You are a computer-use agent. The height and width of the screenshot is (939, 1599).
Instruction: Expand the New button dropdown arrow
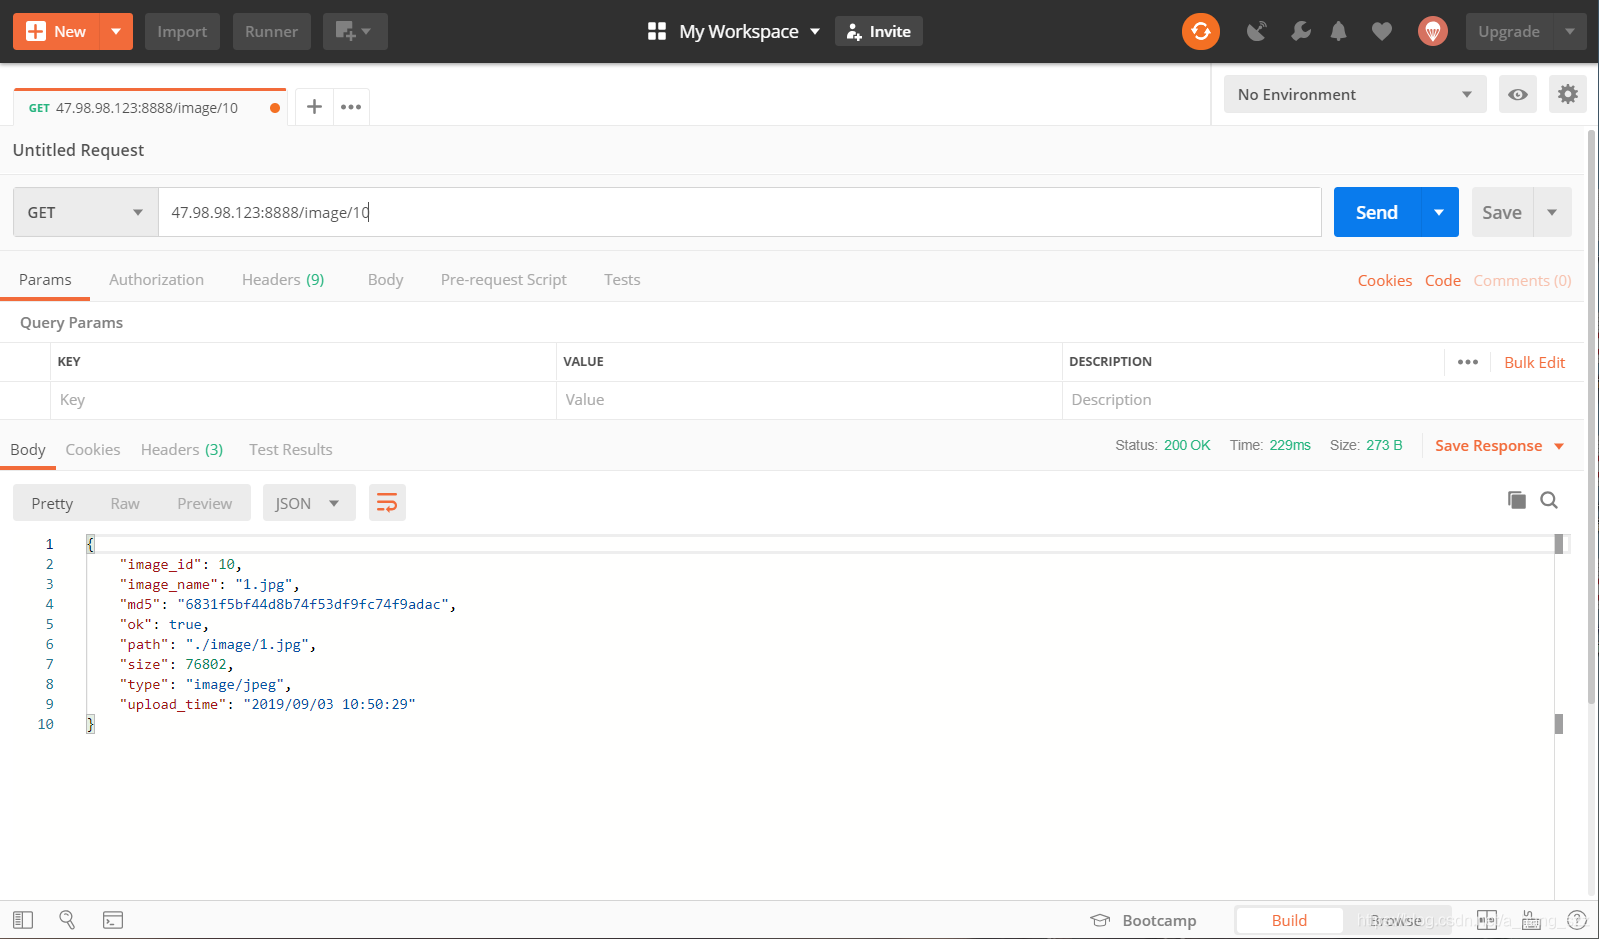(x=116, y=31)
